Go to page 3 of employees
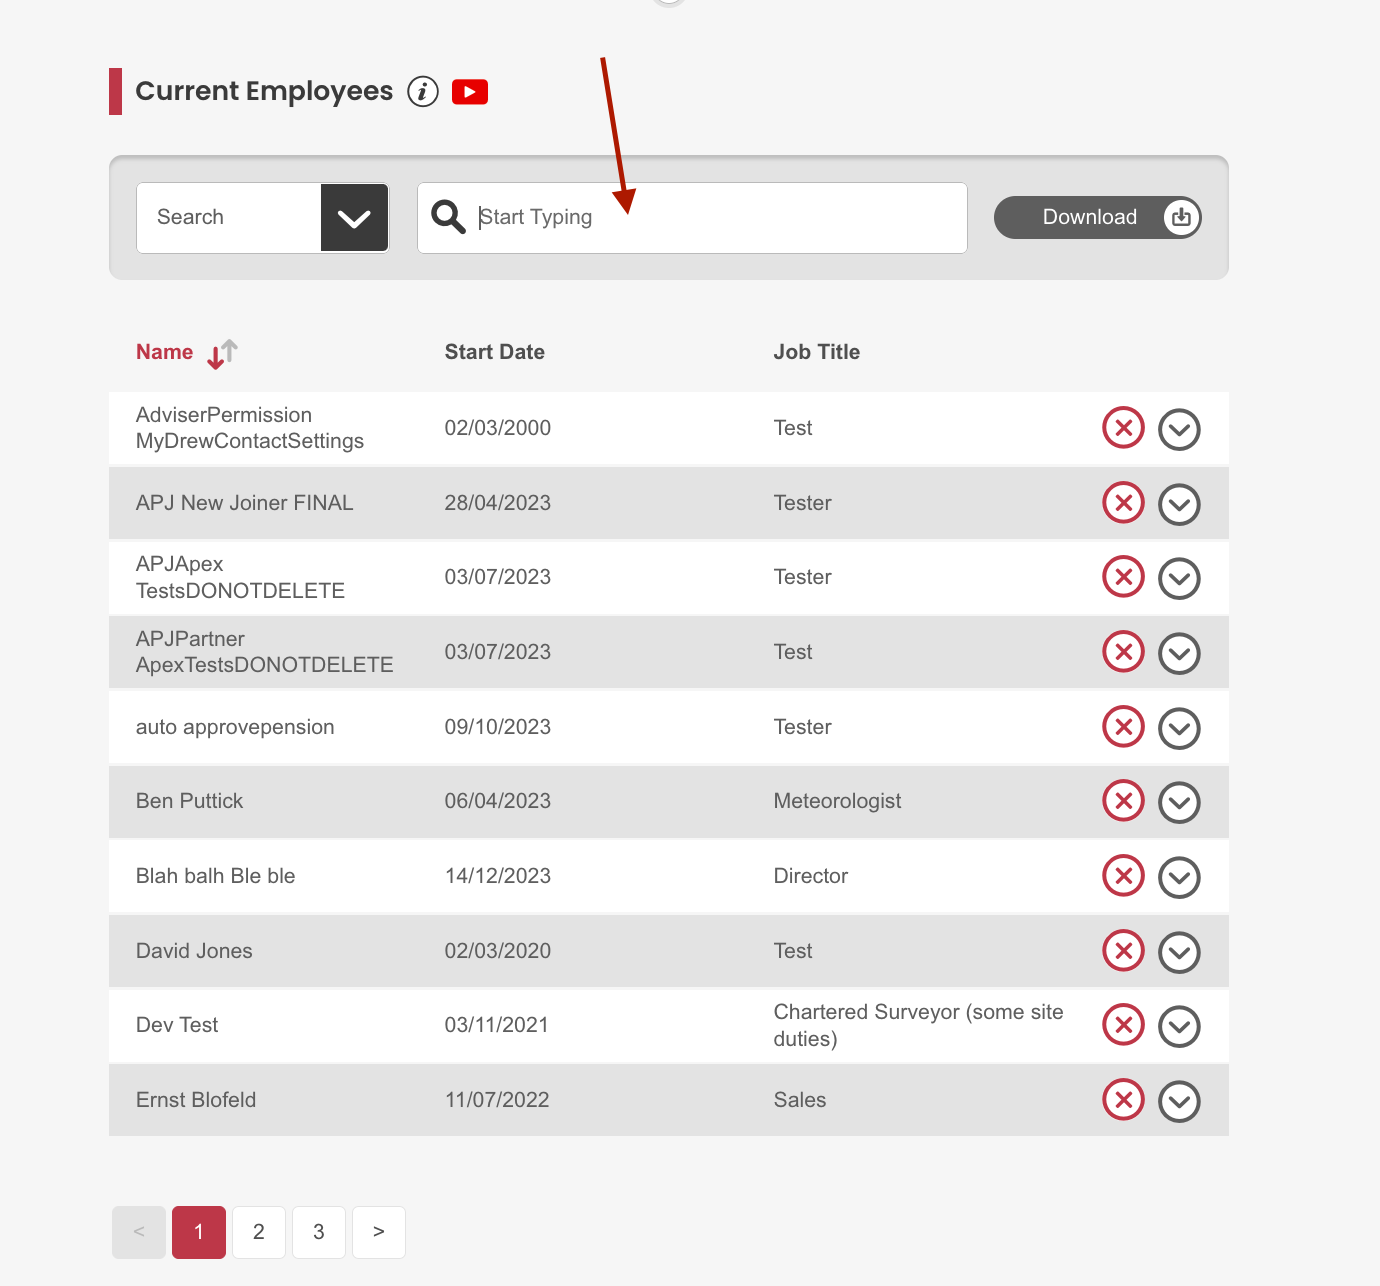 [319, 1232]
